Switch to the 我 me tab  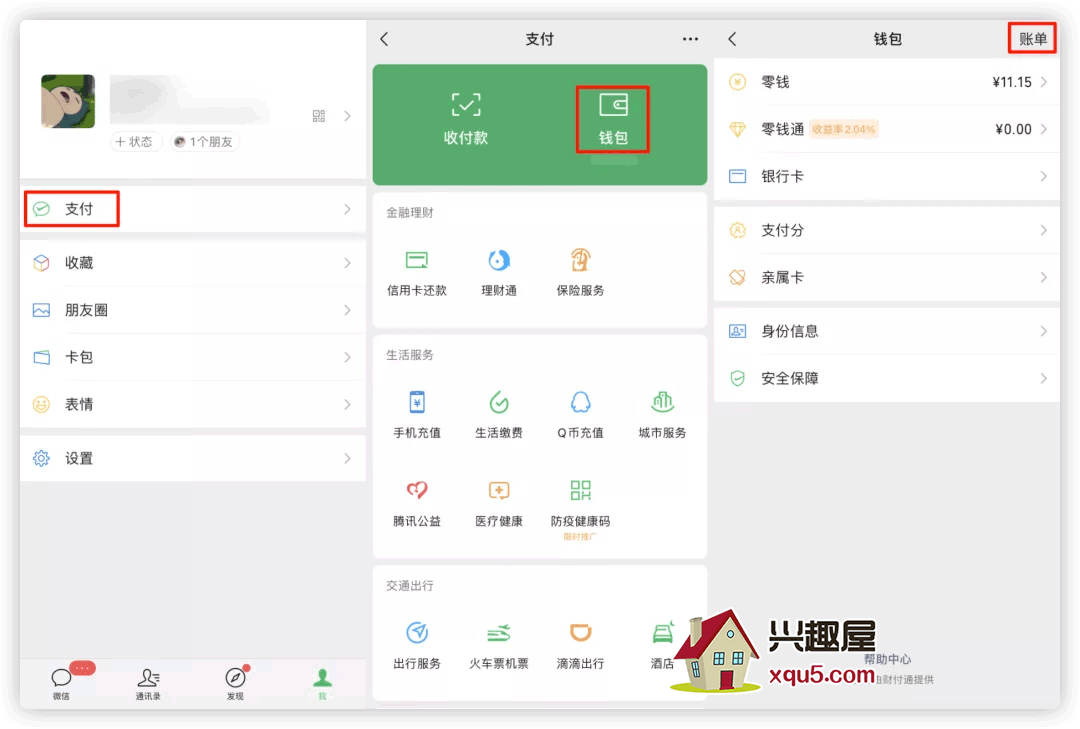pyautogui.click(x=322, y=683)
